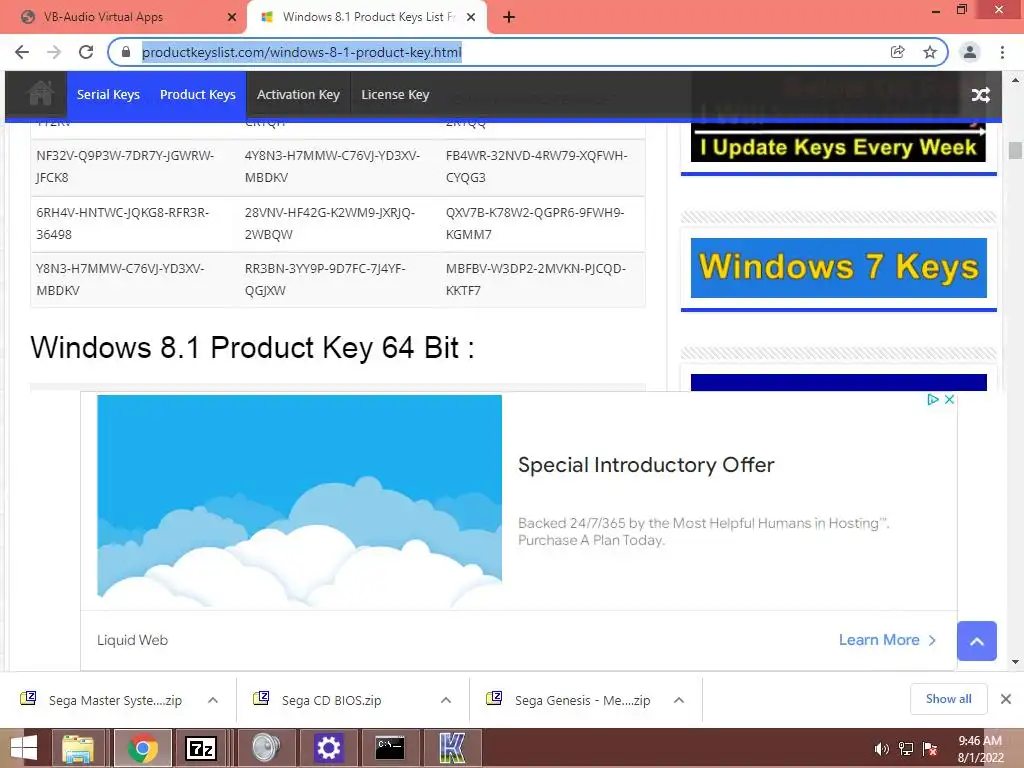Bookmark this page with the star icon
The width and height of the screenshot is (1024, 768).
(930, 52)
